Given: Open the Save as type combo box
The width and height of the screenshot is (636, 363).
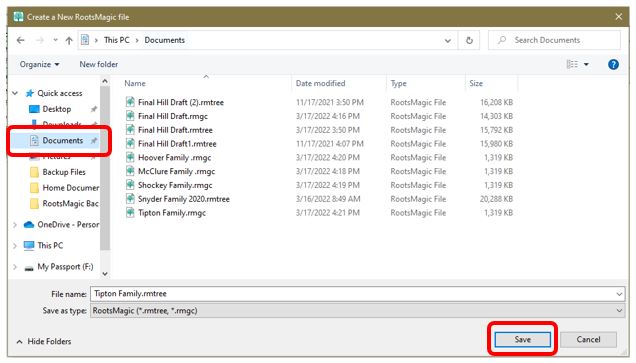Looking at the screenshot, I should point(357,311).
